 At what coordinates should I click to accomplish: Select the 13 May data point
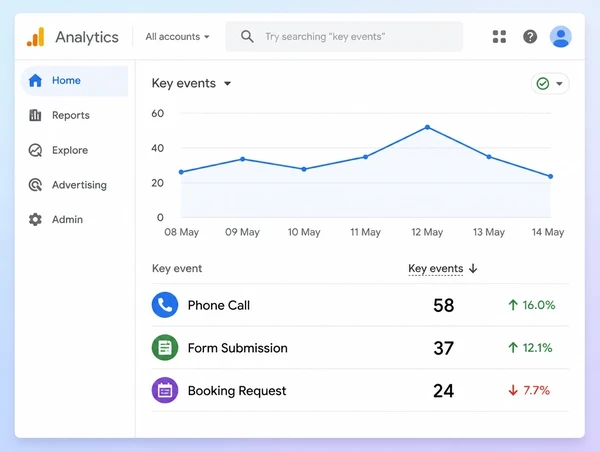pyautogui.click(x=489, y=157)
